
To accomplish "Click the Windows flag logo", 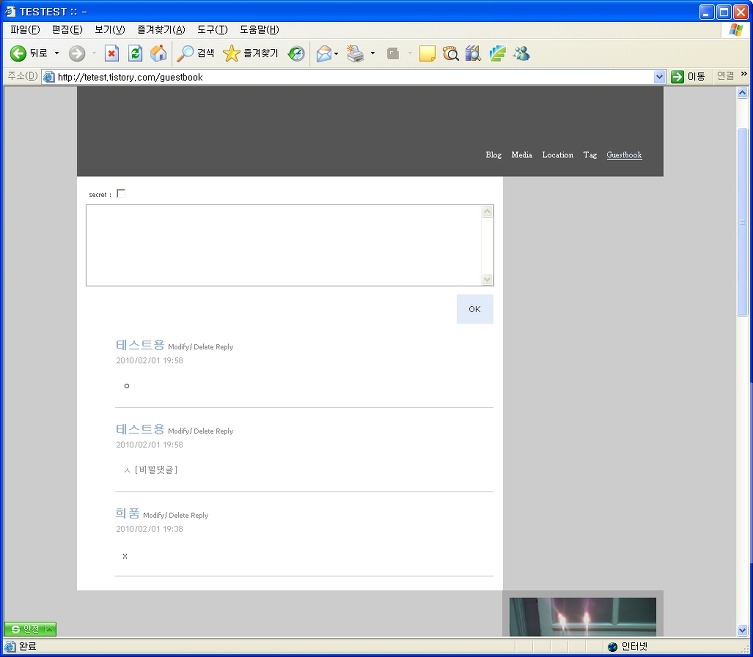I will [735, 30].
